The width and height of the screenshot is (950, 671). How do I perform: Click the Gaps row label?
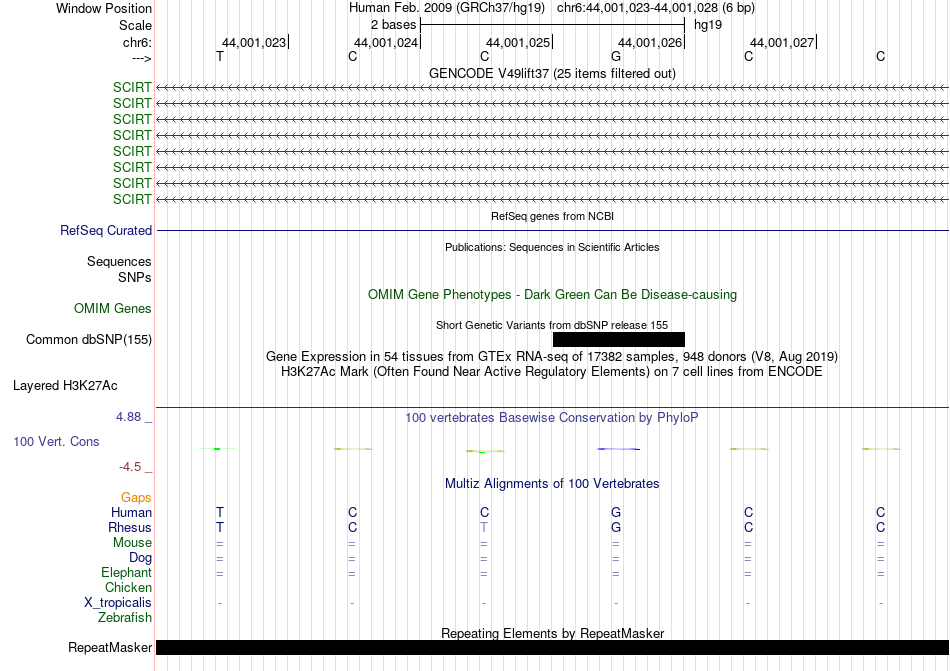(x=136, y=497)
